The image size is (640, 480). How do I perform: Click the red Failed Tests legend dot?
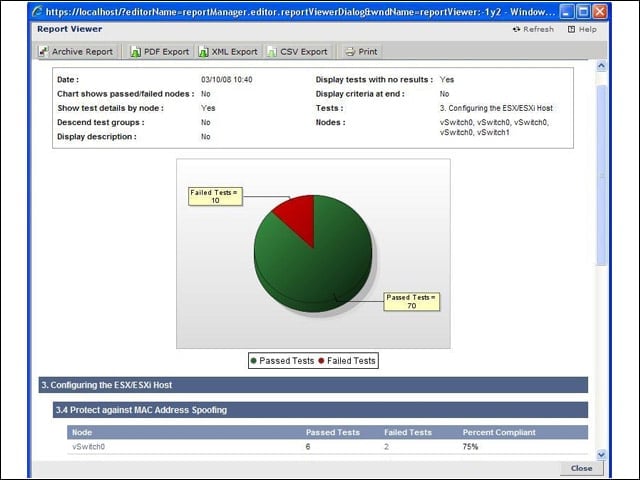321,361
